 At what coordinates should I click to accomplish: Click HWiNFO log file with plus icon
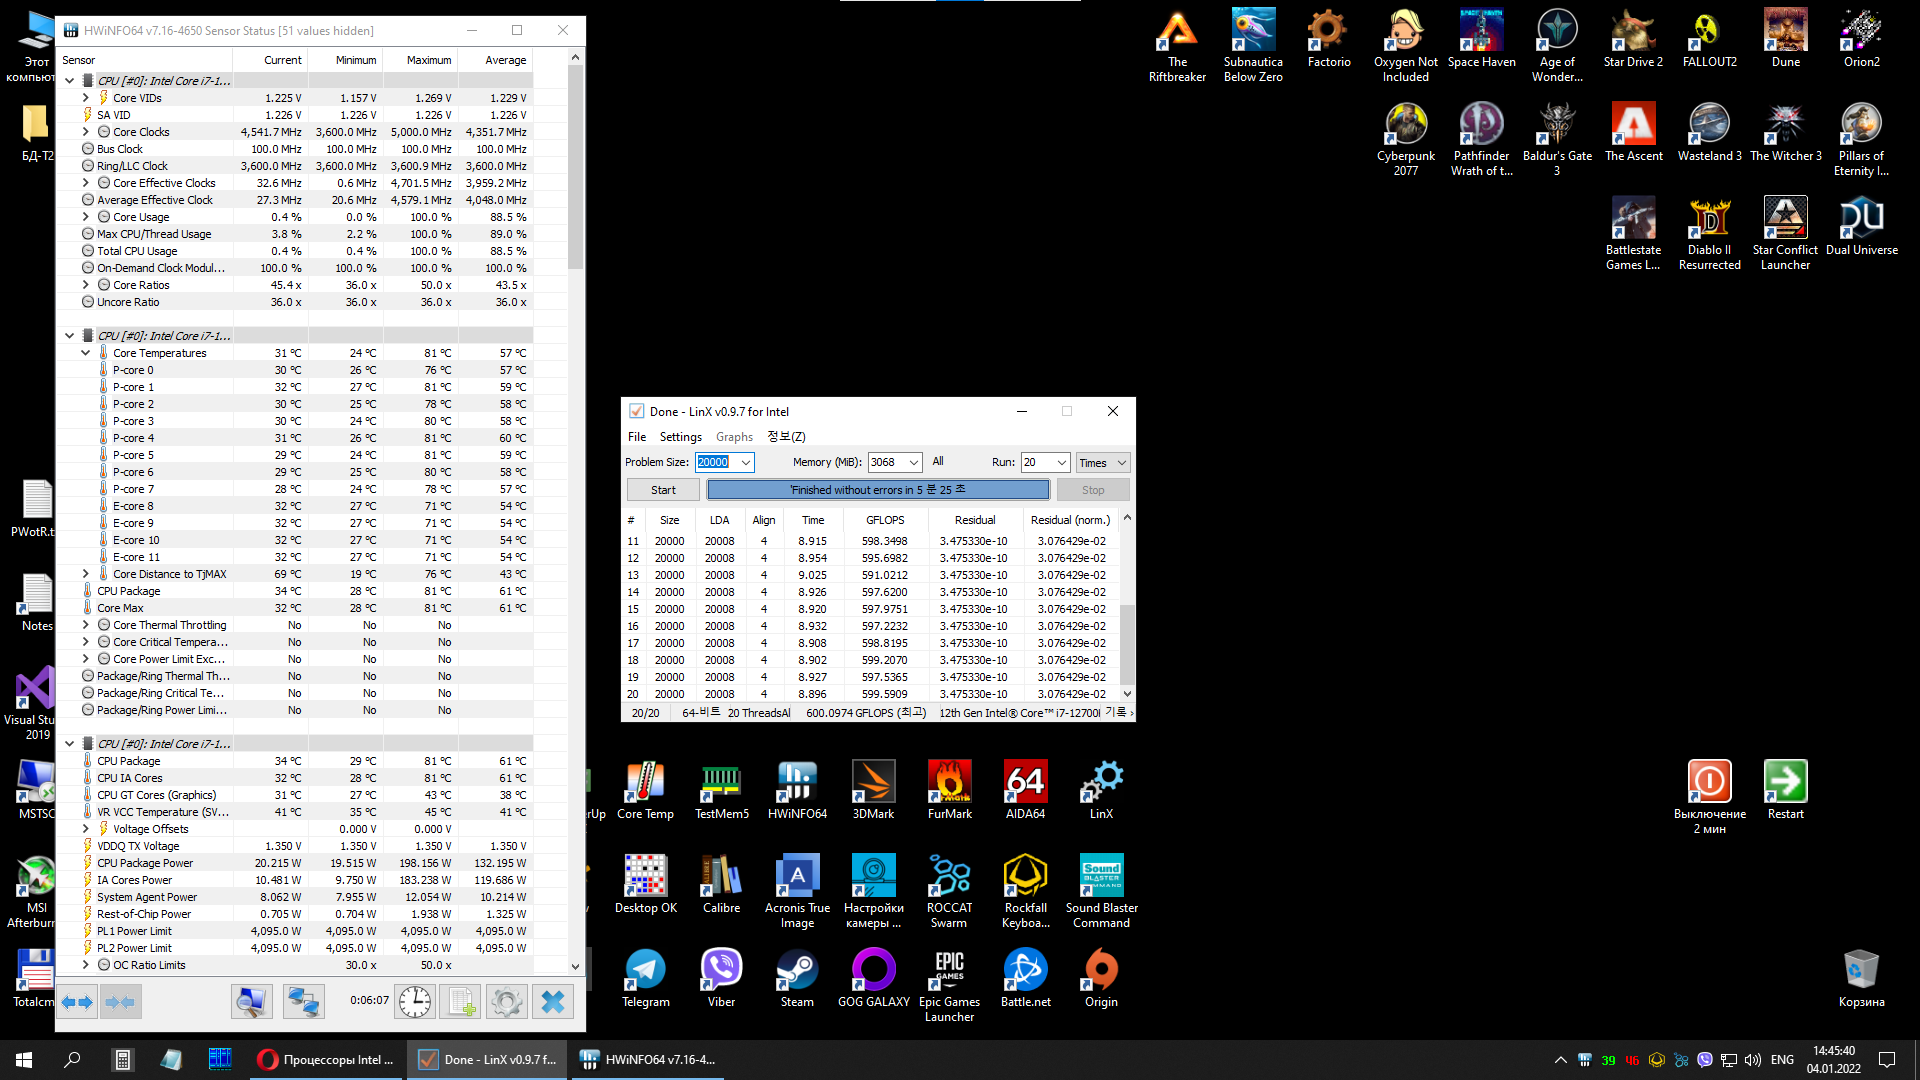[x=461, y=1001]
